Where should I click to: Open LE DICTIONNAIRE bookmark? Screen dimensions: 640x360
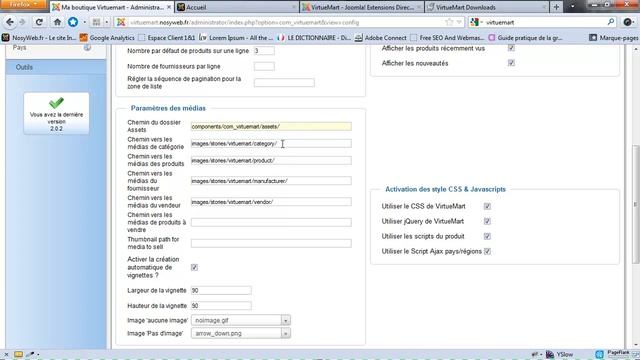(x=314, y=38)
